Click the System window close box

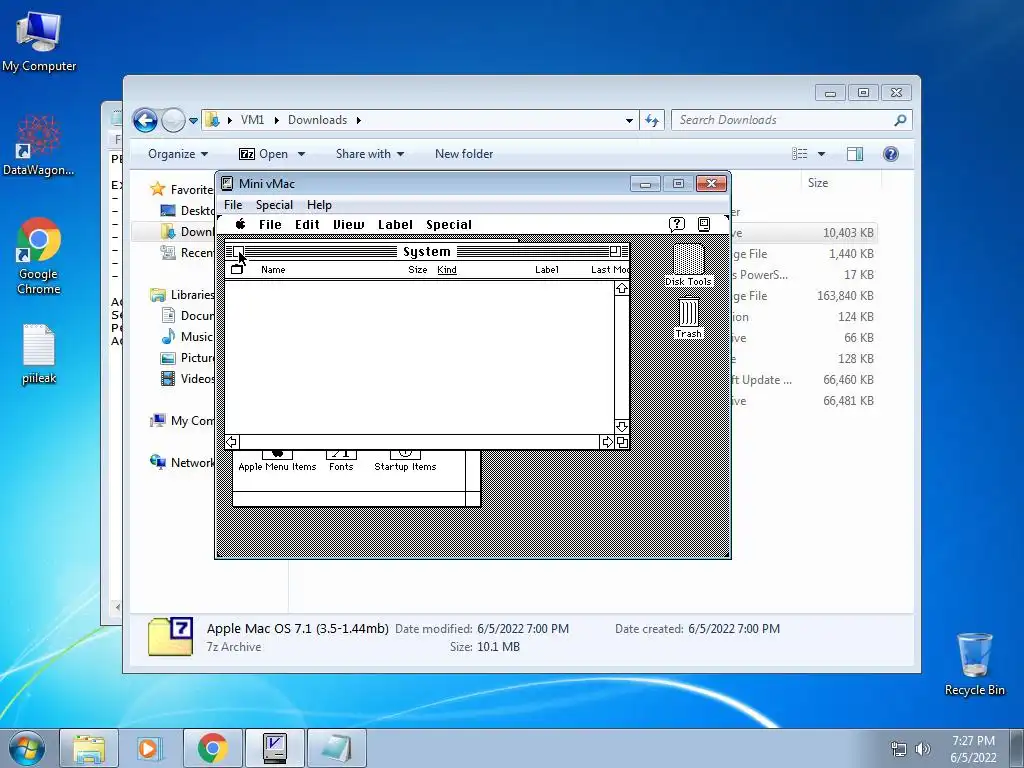click(x=238, y=251)
